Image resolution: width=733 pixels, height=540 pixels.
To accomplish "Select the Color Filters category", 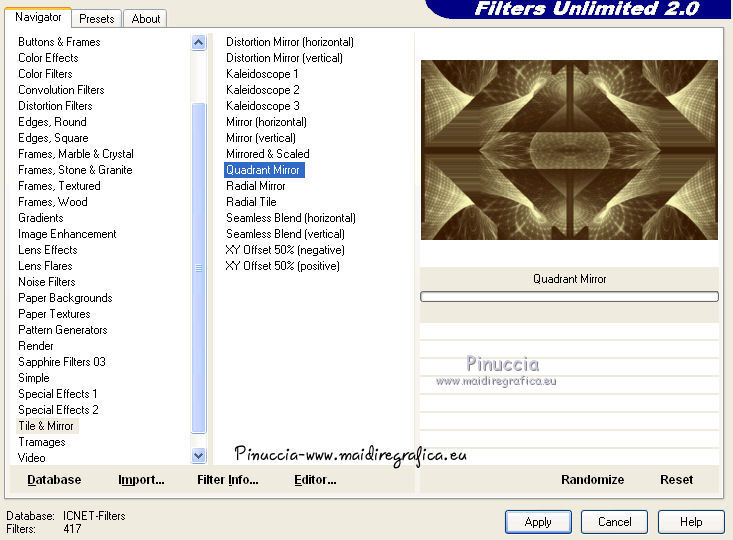I will pyautogui.click(x=45, y=74).
